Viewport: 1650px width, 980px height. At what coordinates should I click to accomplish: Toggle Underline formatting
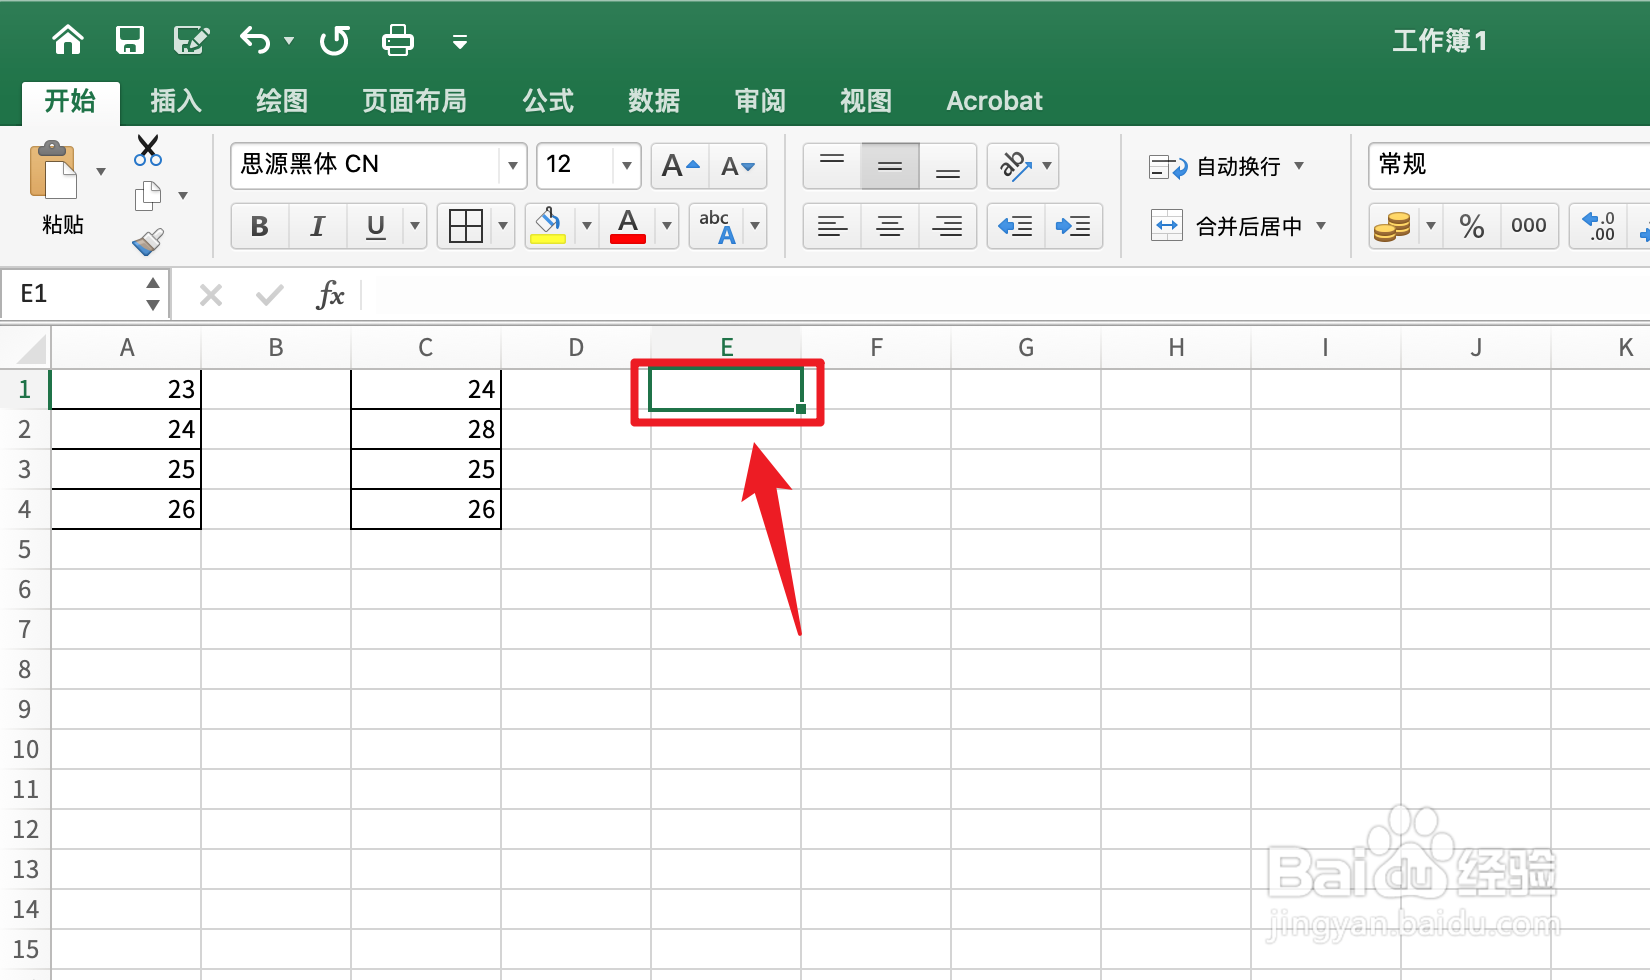point(376,226)
